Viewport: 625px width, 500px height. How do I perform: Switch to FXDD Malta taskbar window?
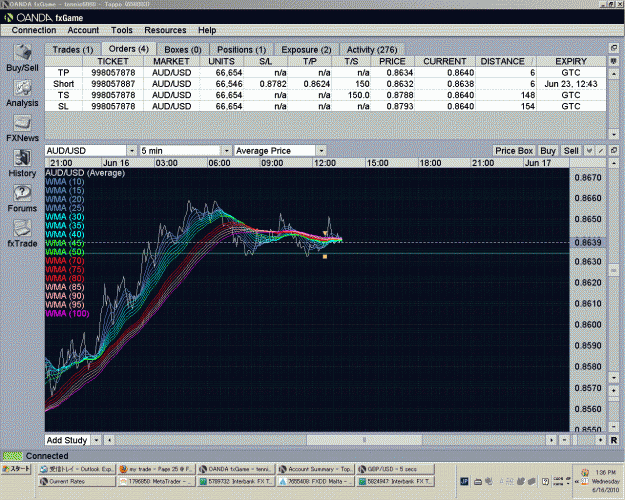pyautogui.click(x=316, y=481)
